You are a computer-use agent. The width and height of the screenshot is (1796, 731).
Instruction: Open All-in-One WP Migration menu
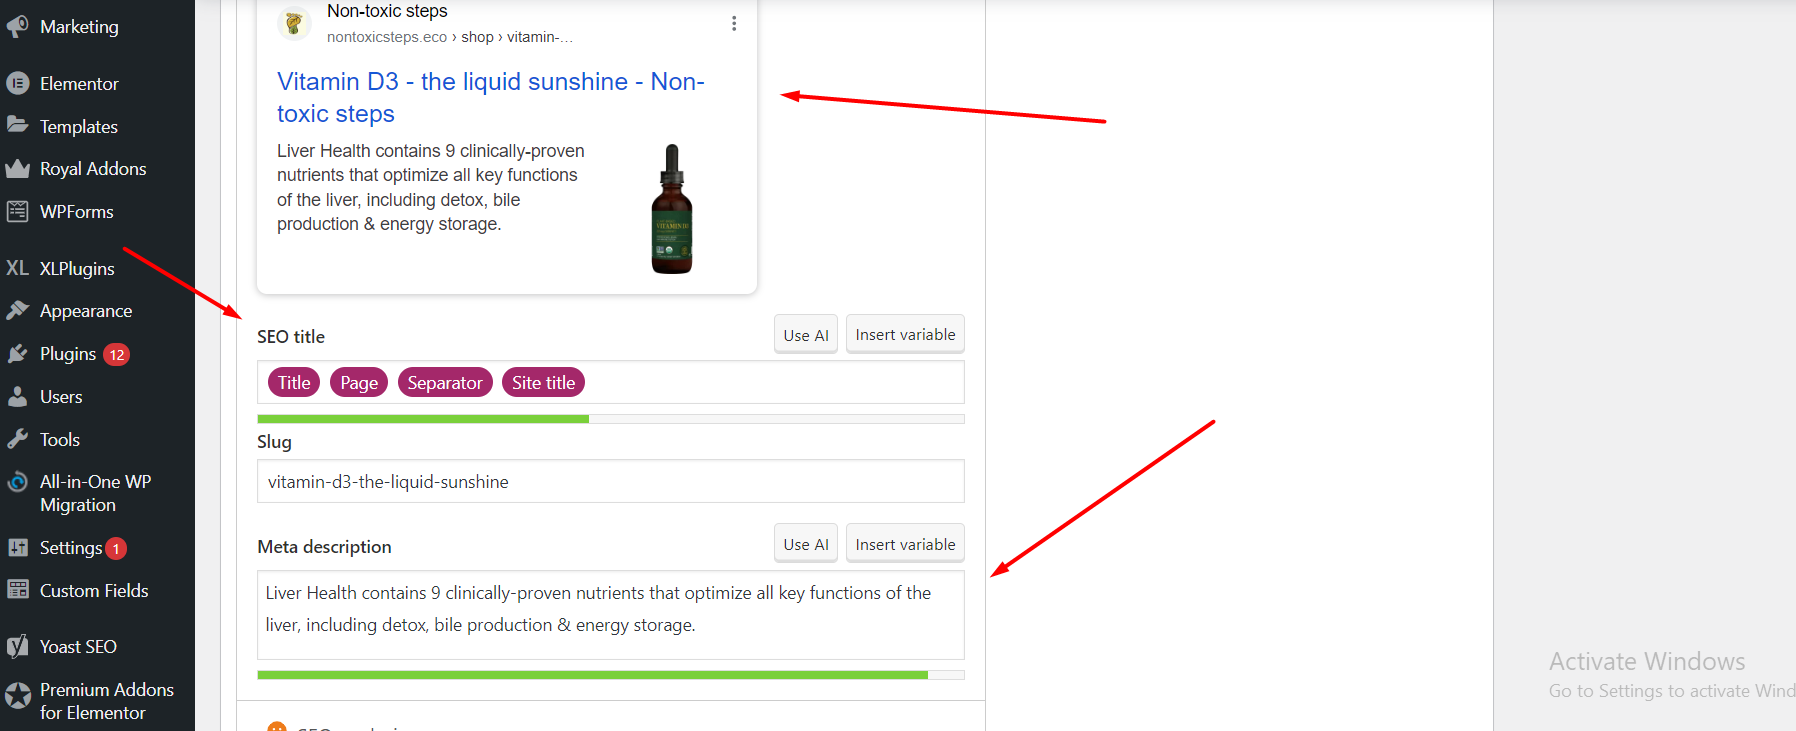[x=97, y=493]
